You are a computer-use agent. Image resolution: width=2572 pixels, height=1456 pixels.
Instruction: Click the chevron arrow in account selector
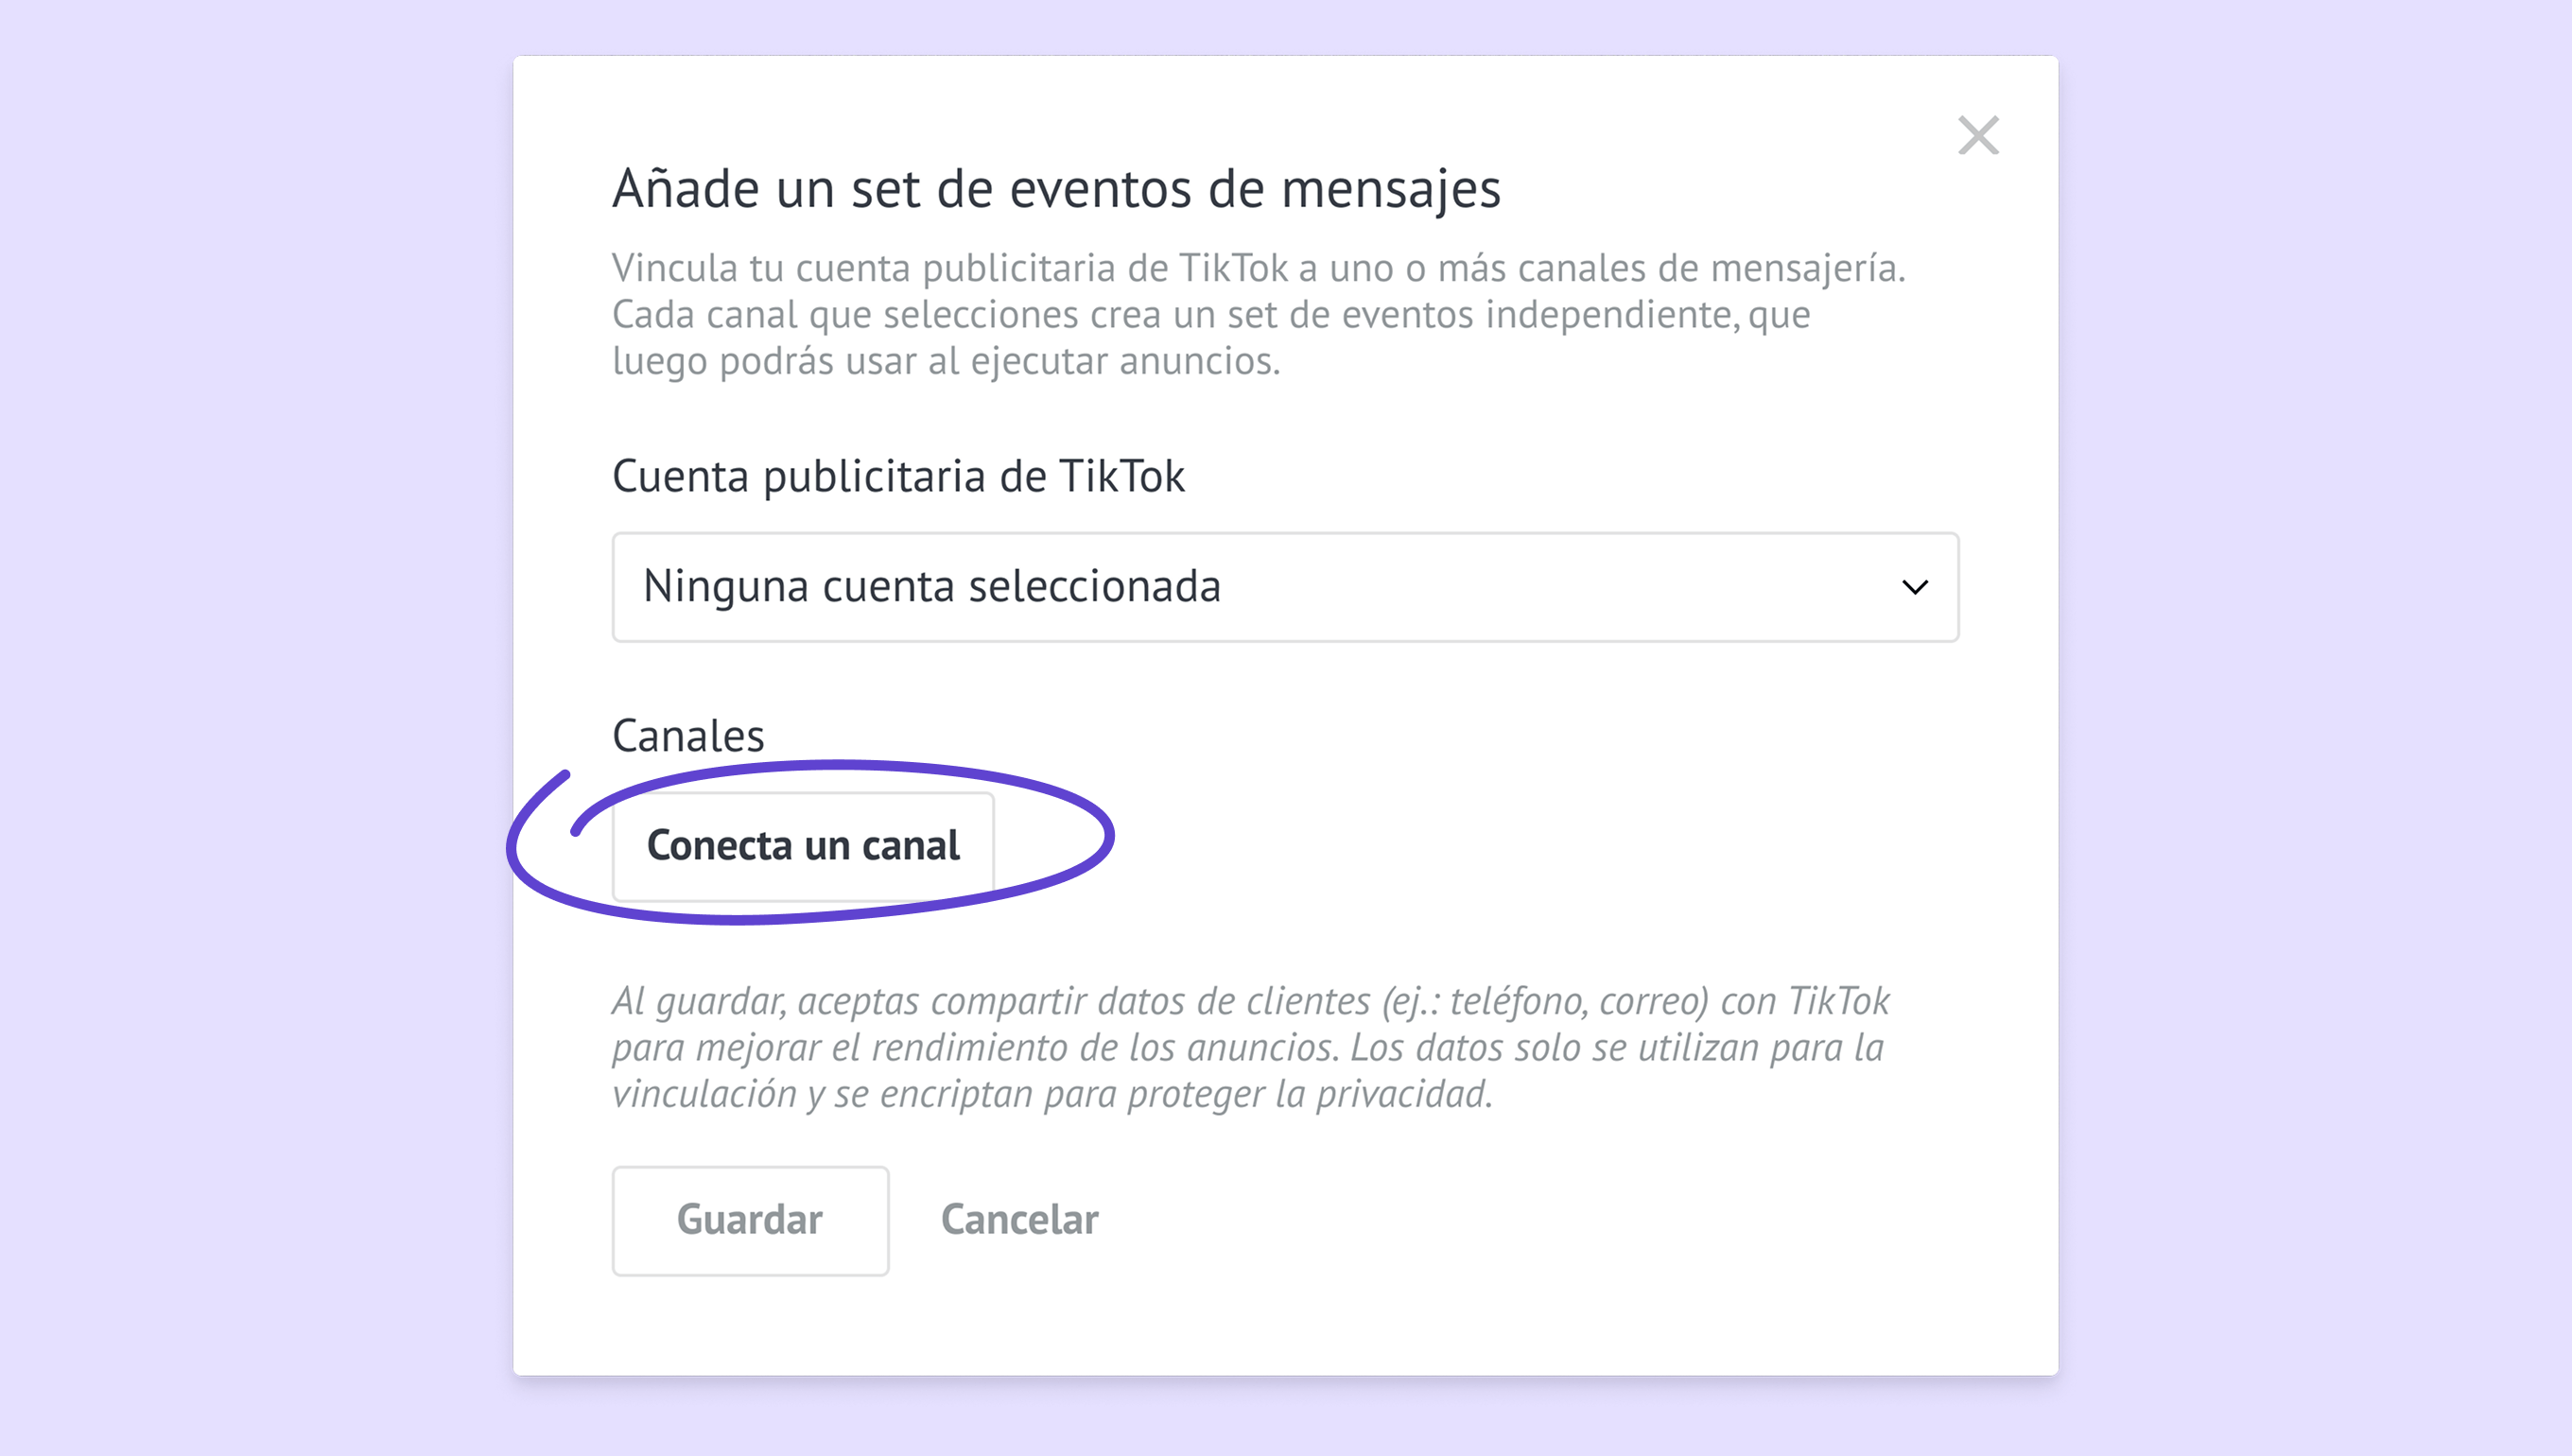[x=1914, y=587]
